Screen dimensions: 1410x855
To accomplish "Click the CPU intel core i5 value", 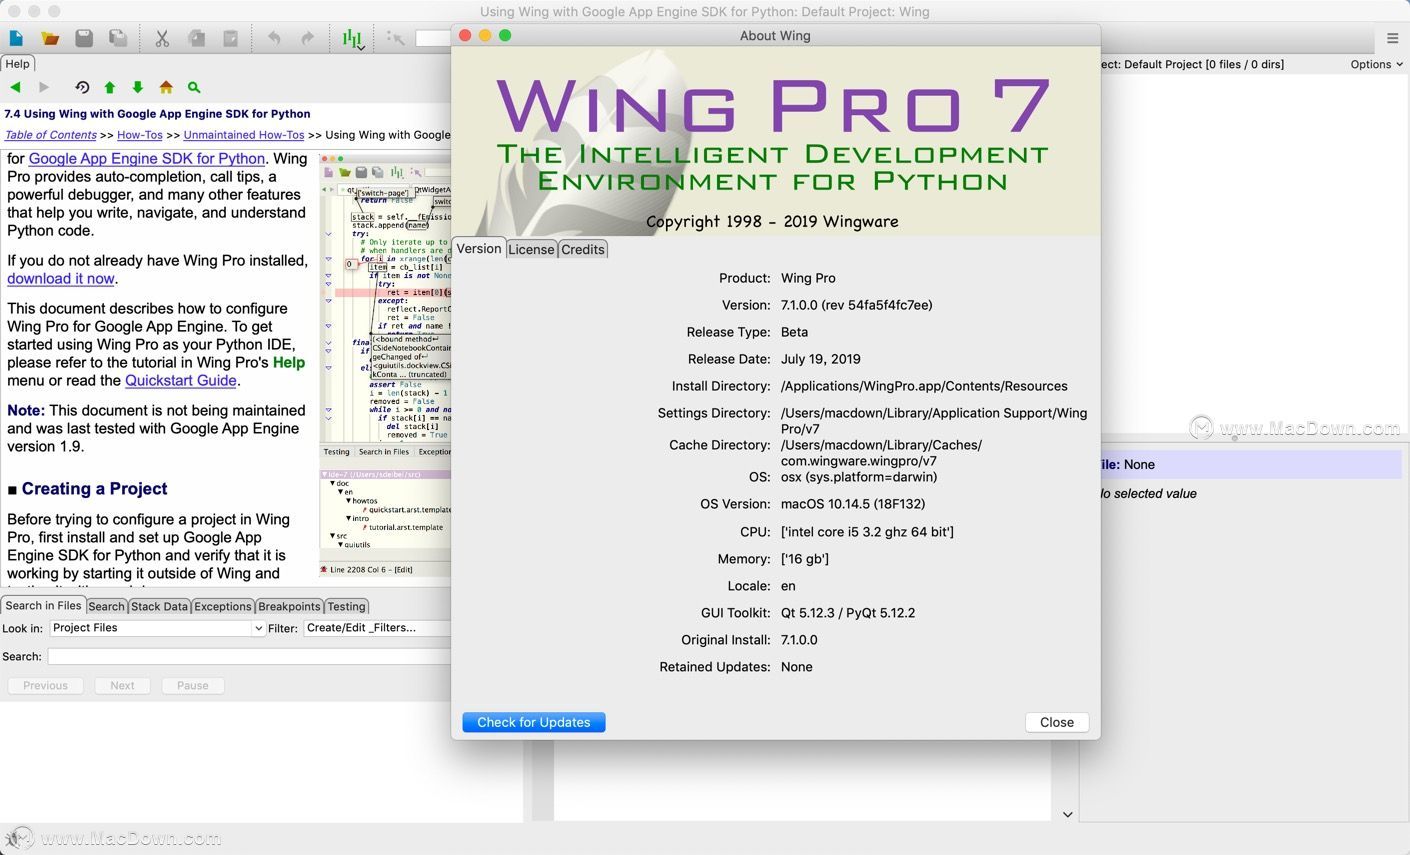I will pyautogui.click(x=867, y=532).
